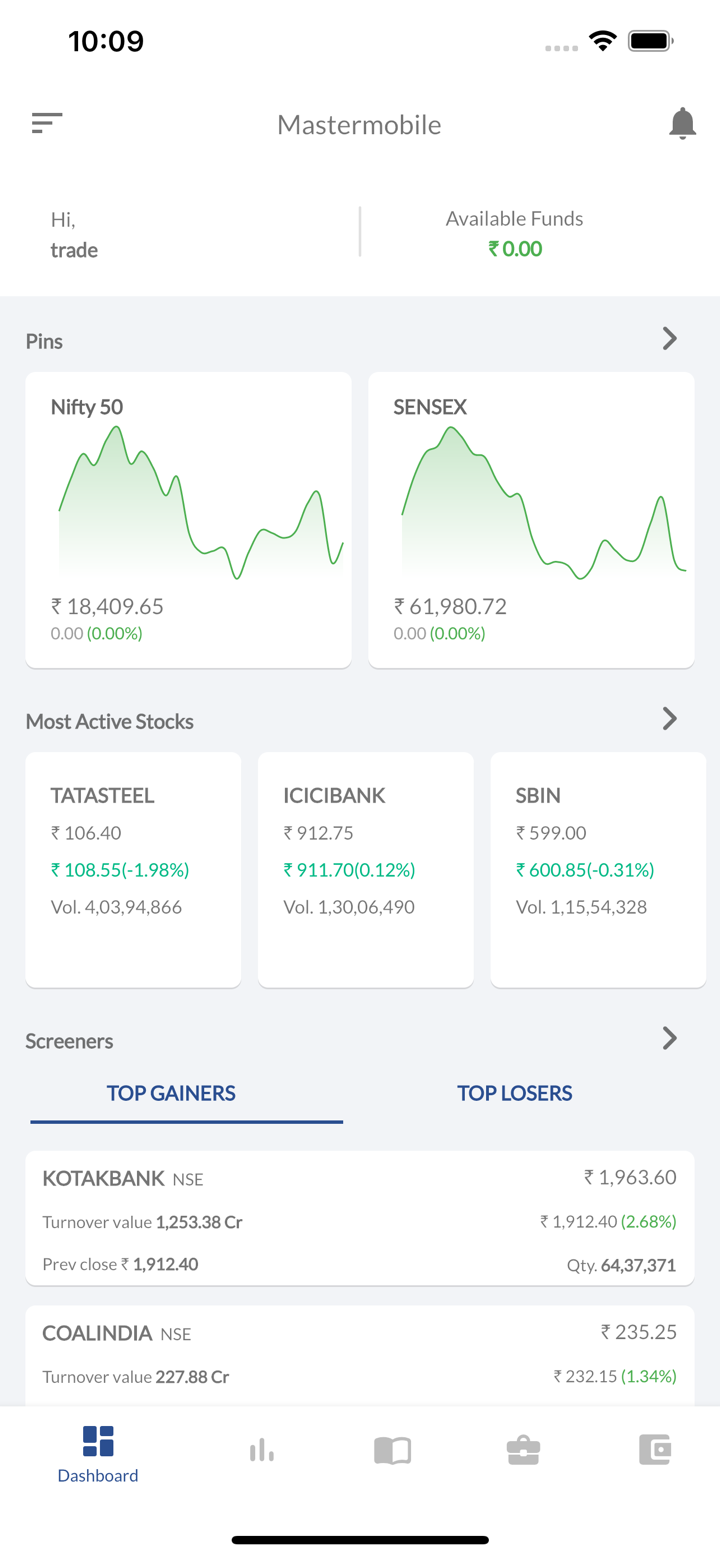Open the hamburger menu icon
Screen dimensions: 720x1558
[x=47, y=123]
